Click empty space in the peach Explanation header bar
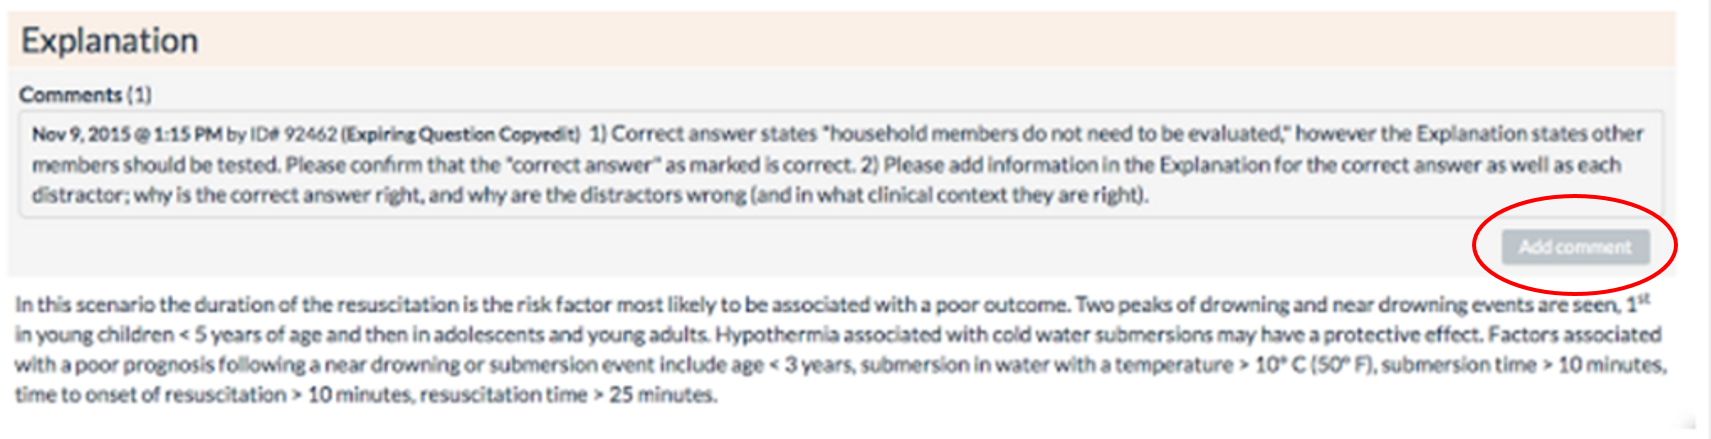Screen dimensions: 1711x439 (x=900, y=41)
